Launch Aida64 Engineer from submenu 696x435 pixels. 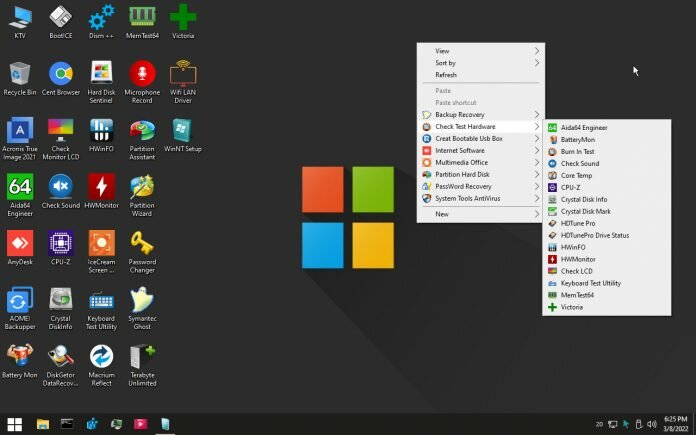(606, 127)
